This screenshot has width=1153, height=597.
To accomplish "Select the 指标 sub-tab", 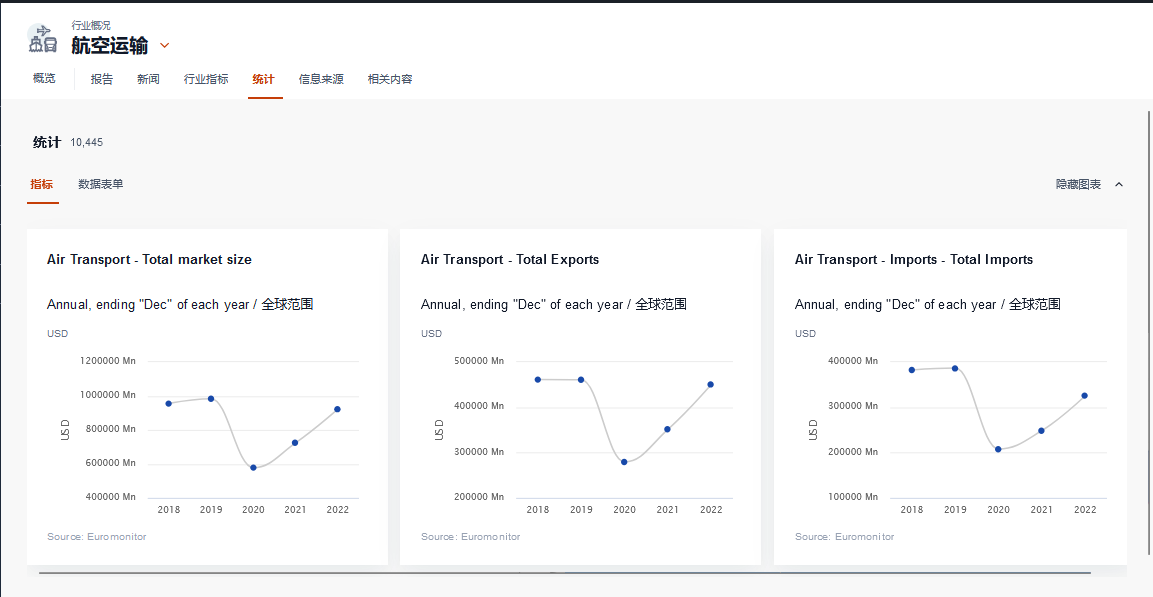I will (42, 185).
